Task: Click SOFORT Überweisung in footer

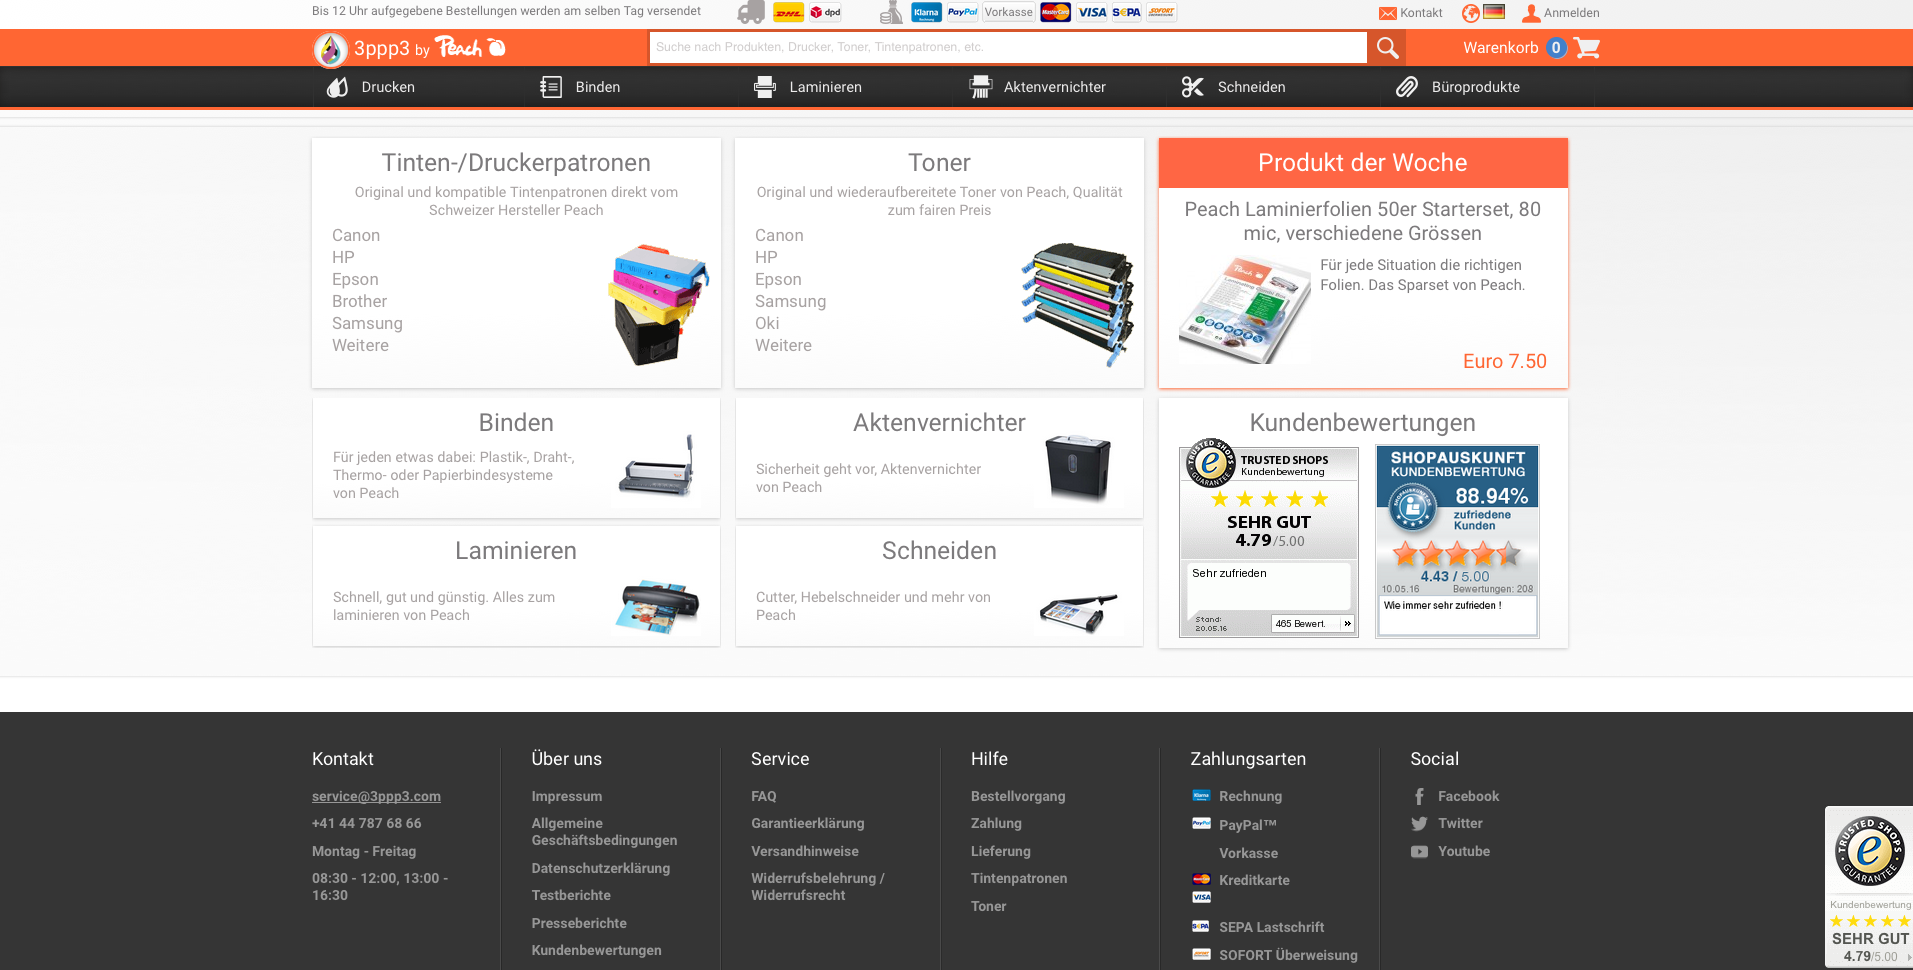Action: (1288, 956)
